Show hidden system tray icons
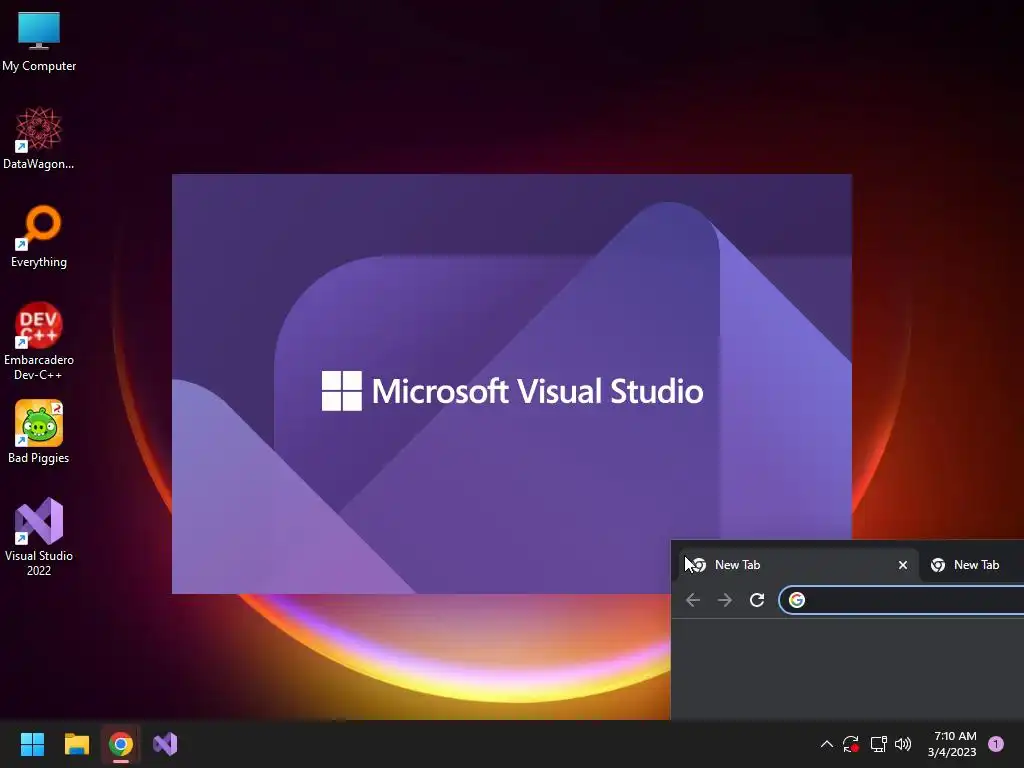 point(826,744)
